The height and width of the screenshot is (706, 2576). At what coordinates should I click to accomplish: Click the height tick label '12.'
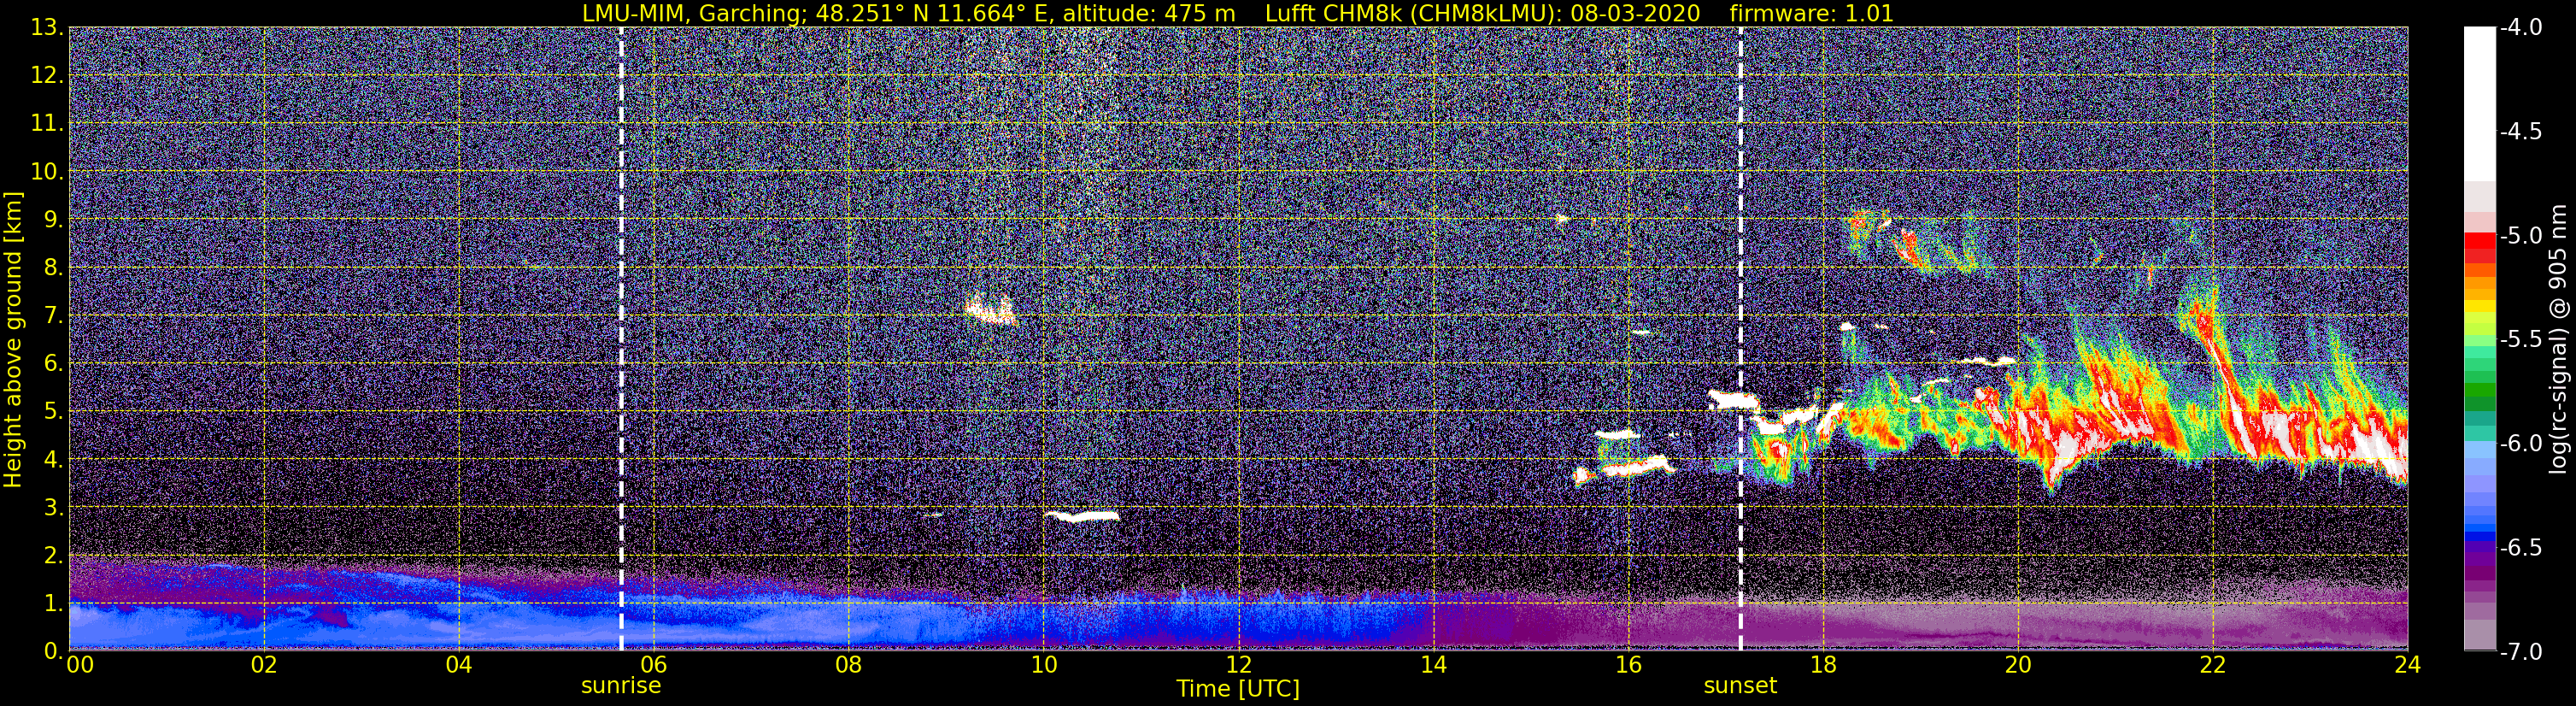click(46, 75)
